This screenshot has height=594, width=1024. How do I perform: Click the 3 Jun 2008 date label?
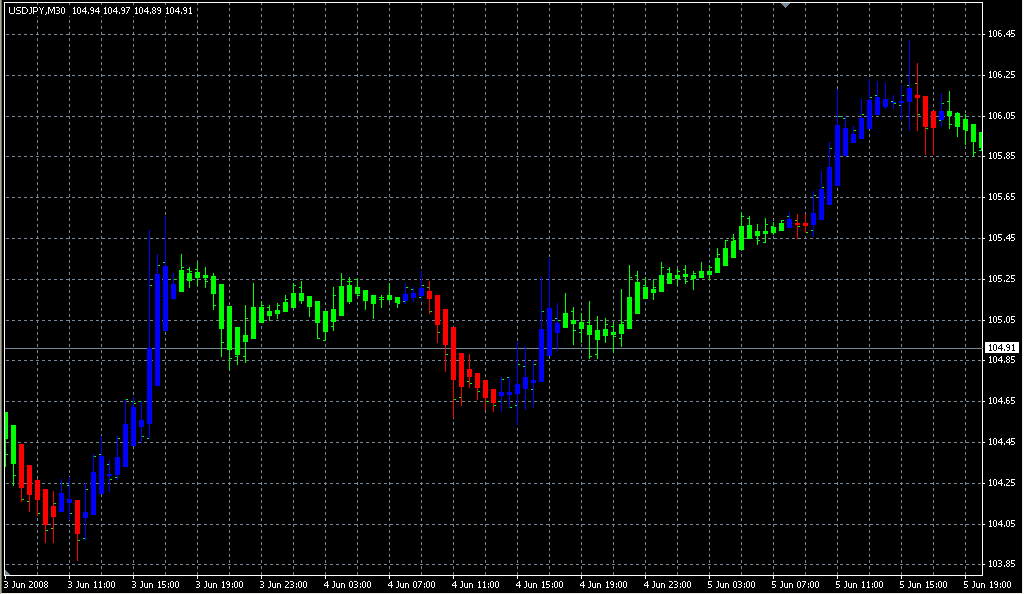click(x=26, y=585)
